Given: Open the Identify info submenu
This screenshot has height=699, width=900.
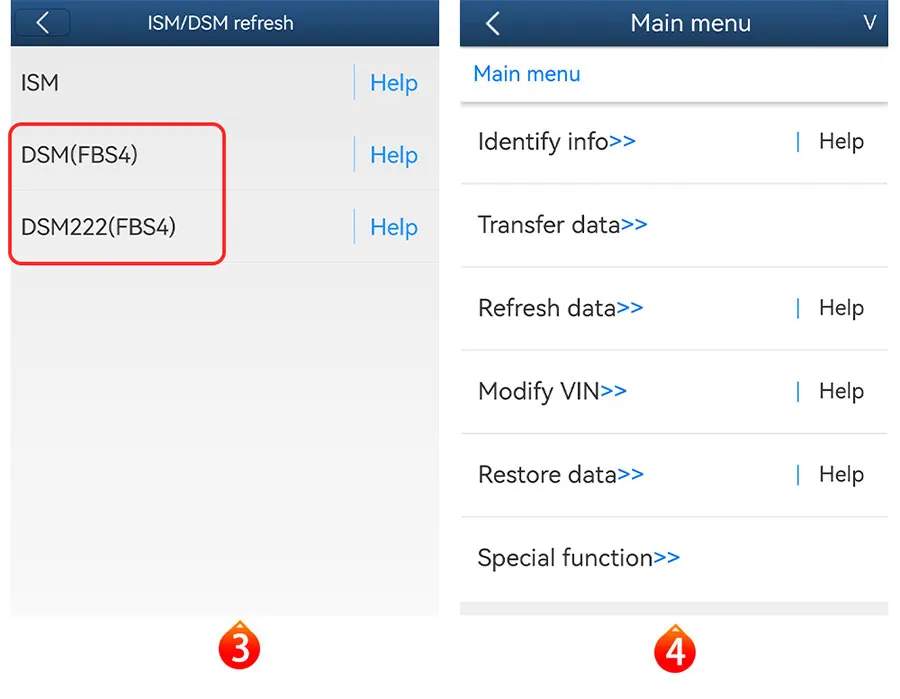Looking at the screenshot, I should pyautogui.click(x=556, y=142).
